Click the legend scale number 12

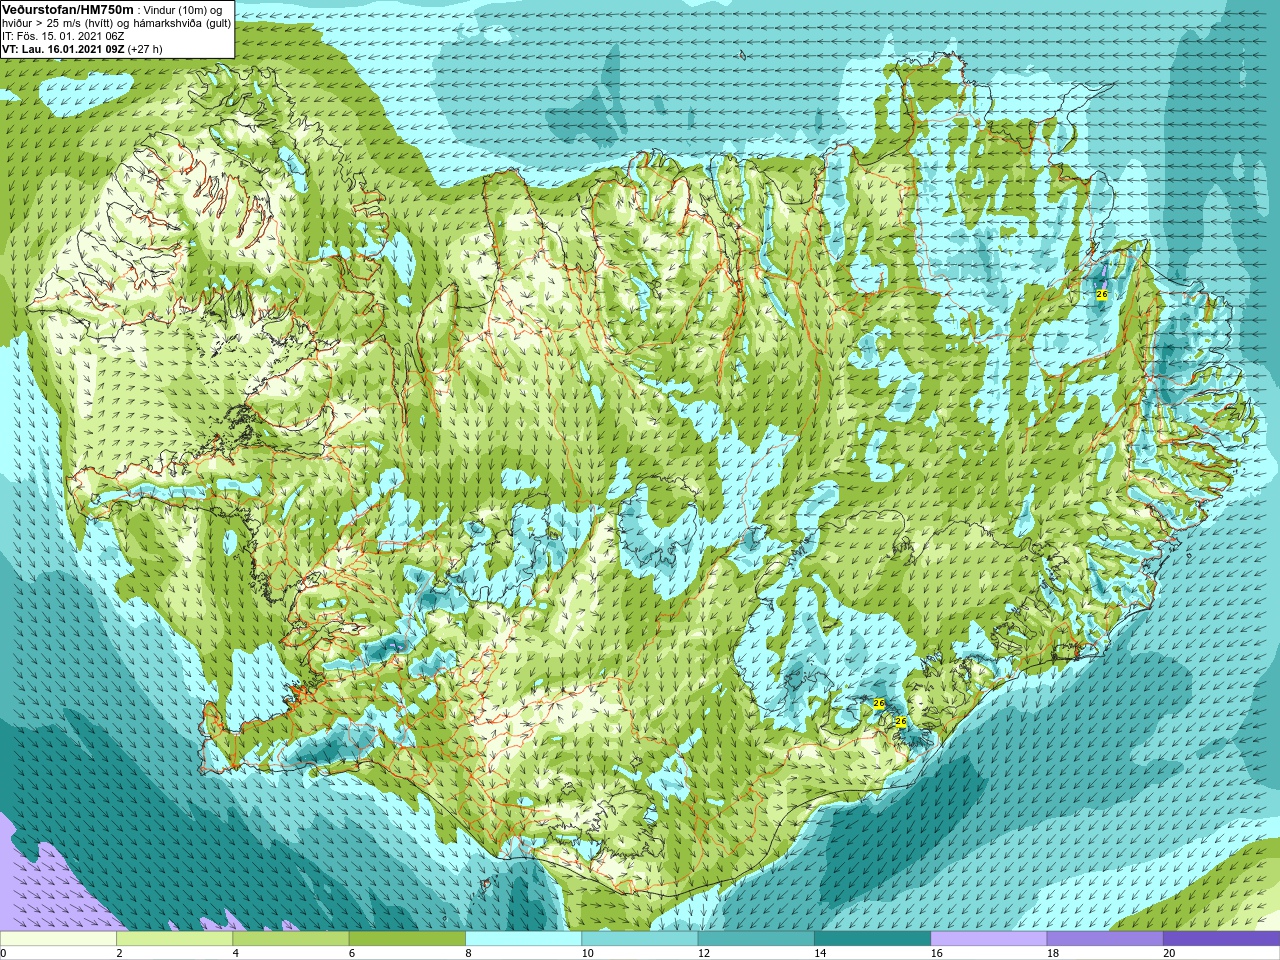(x=703, y=953)
